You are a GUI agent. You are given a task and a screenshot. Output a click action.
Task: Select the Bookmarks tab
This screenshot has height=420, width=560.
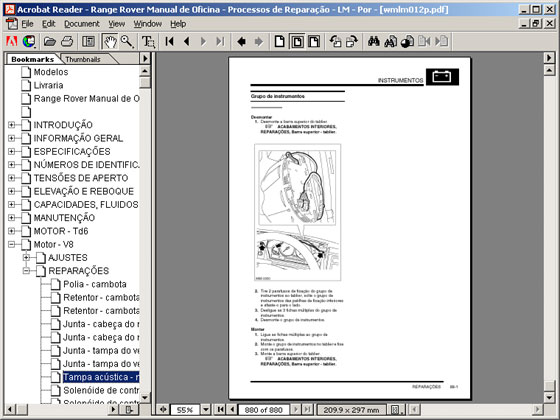(x=32, y=59)
